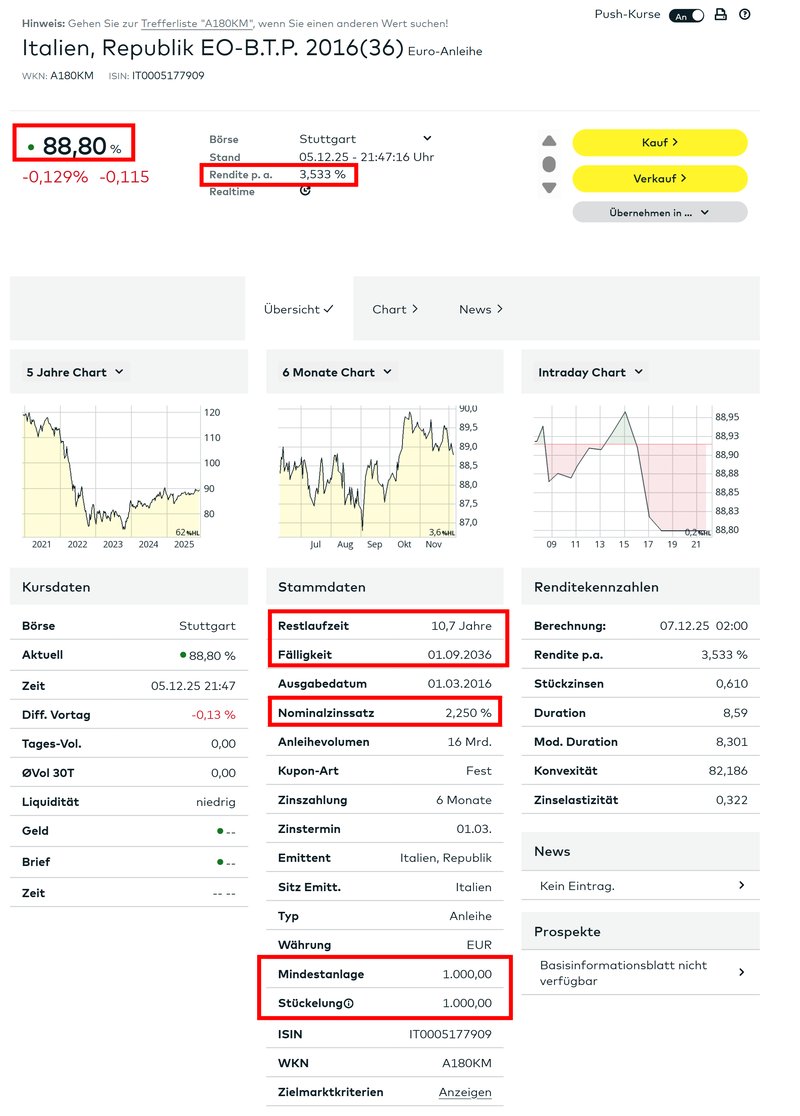Click the info icon next to Stückelung

coord(349,1003)
